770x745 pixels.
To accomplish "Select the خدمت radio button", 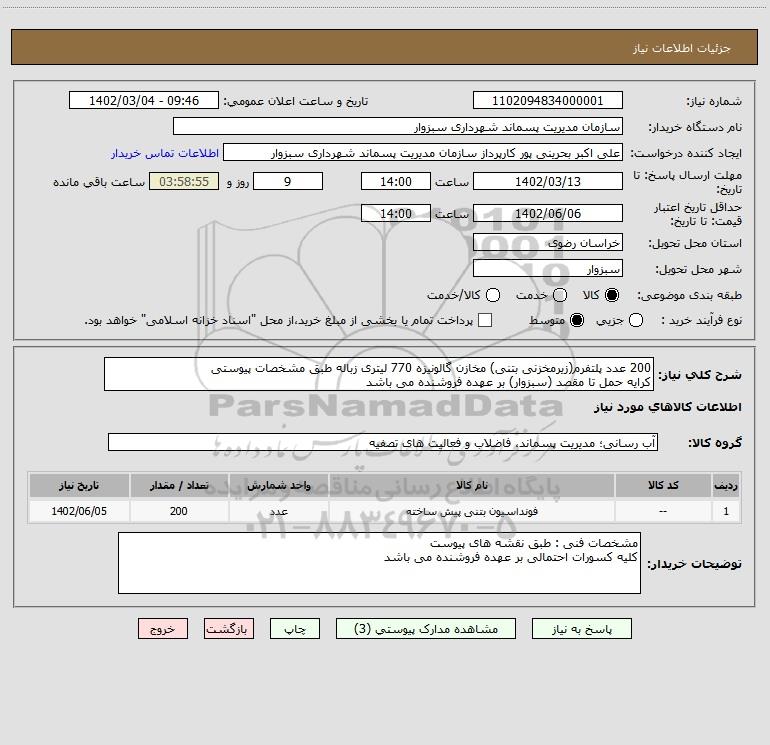I will (x=560, y=295).
